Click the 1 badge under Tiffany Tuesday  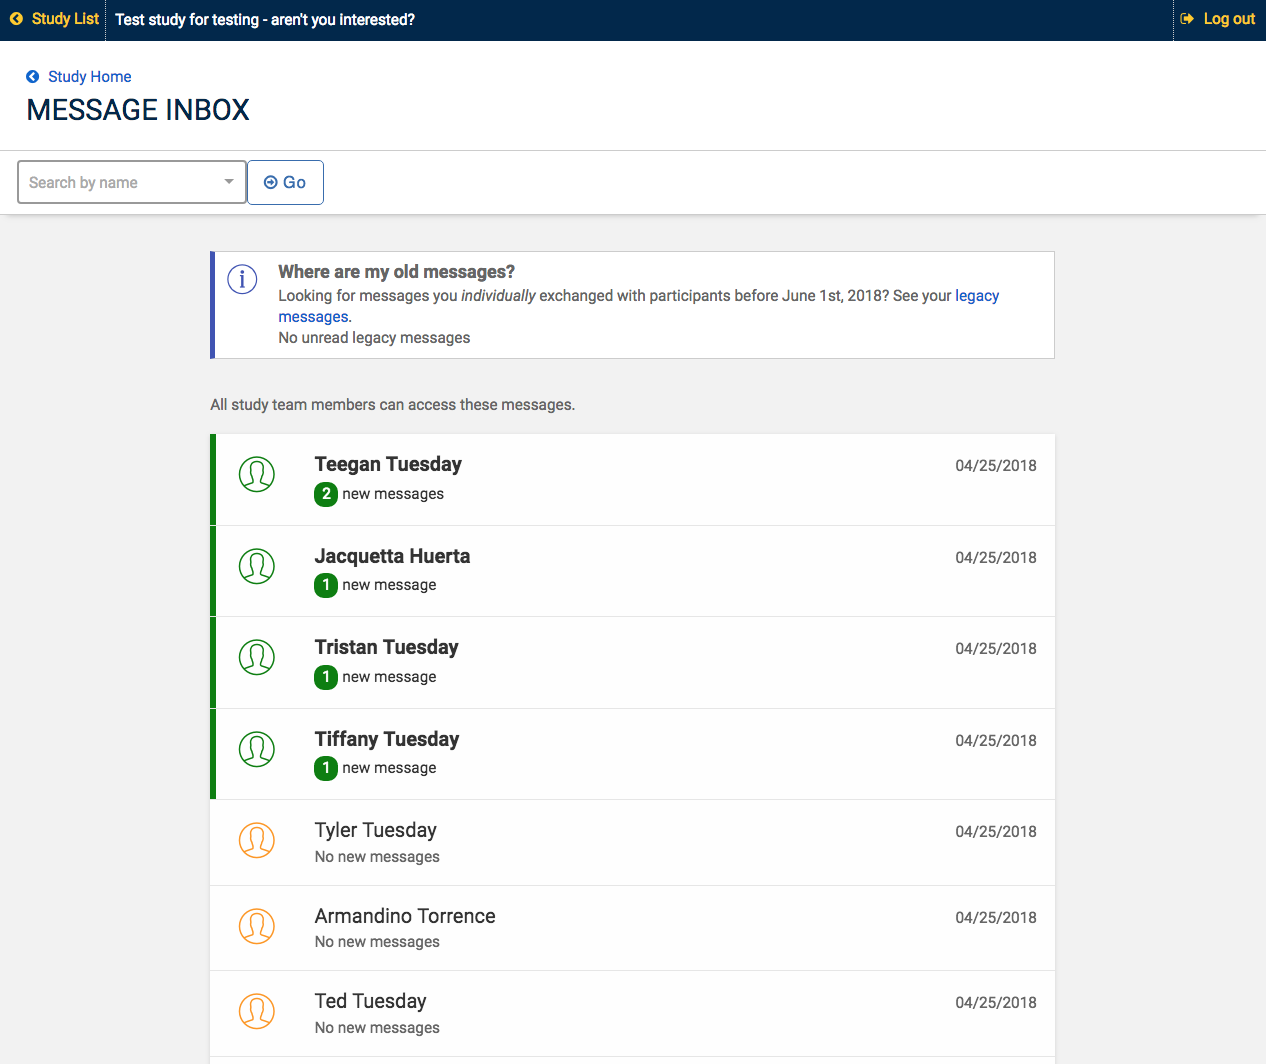(x=326, y=768)
